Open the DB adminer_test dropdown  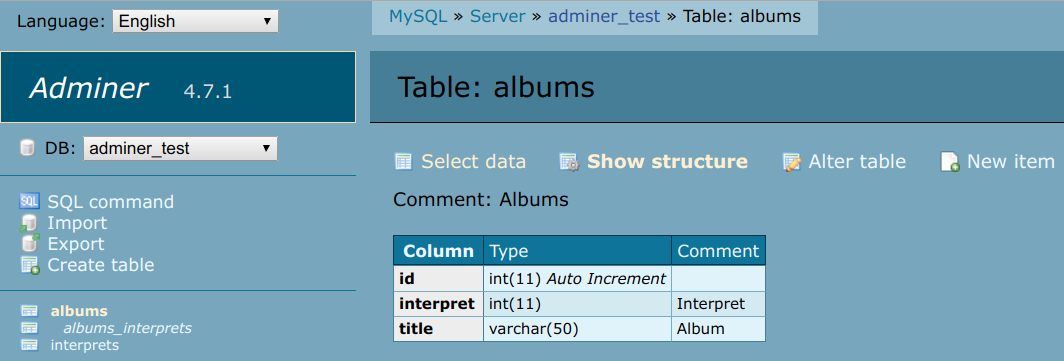point(180,148)
